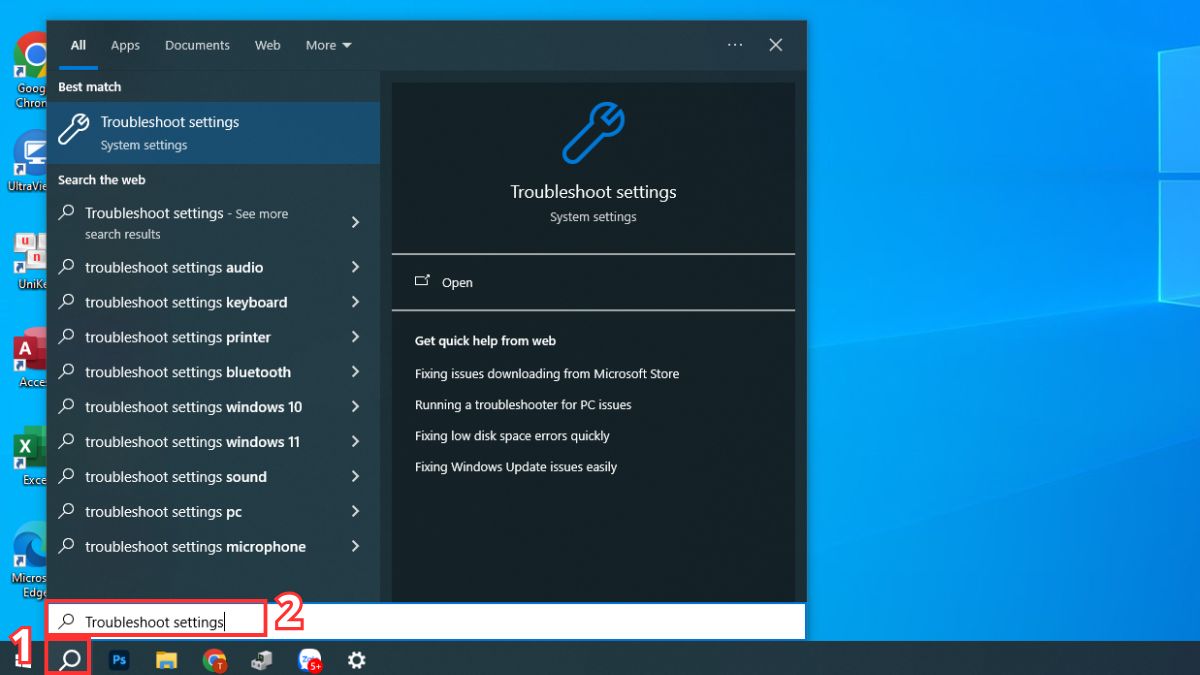
Task: Click the large wrench icon in preview pane
Action: click(593, 134)
